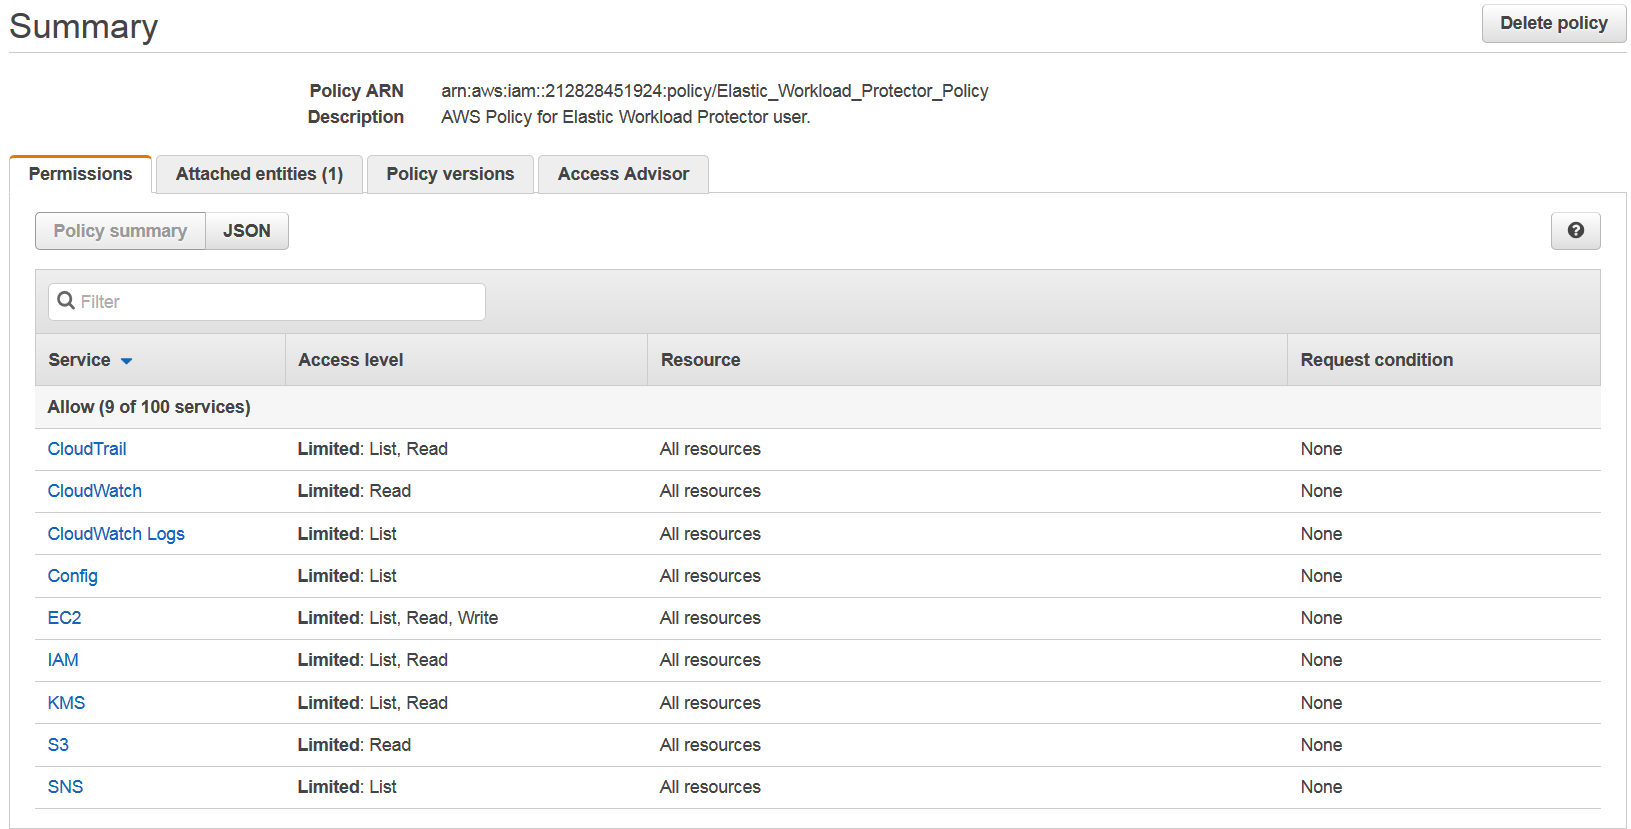Open the CloudTrail service link
This screenshot has height=829, width=1631.
tap(87, 449)
